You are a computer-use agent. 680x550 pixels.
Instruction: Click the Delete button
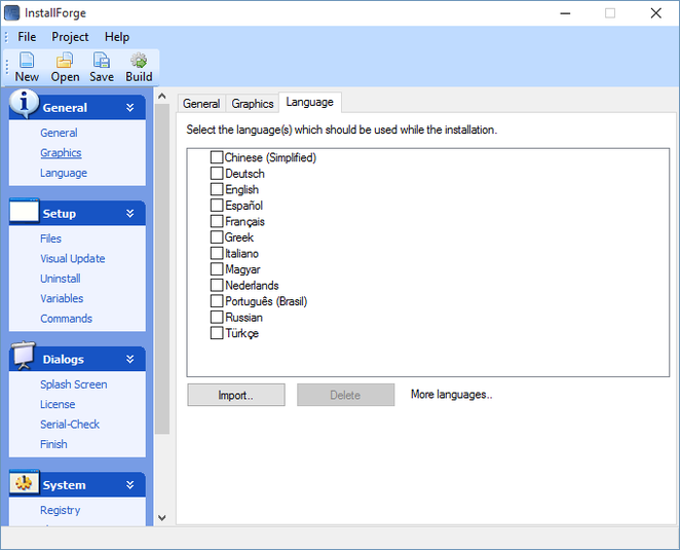click(x=346, y=395)
